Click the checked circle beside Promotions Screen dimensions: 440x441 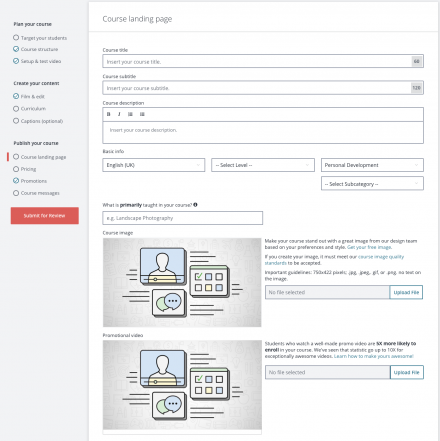pos(16,181)
